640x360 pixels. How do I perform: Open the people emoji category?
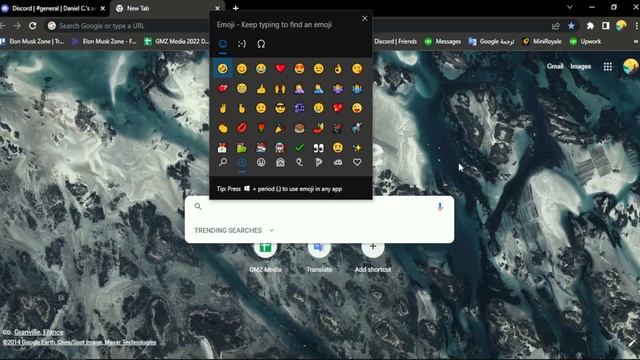coord(280,162)
